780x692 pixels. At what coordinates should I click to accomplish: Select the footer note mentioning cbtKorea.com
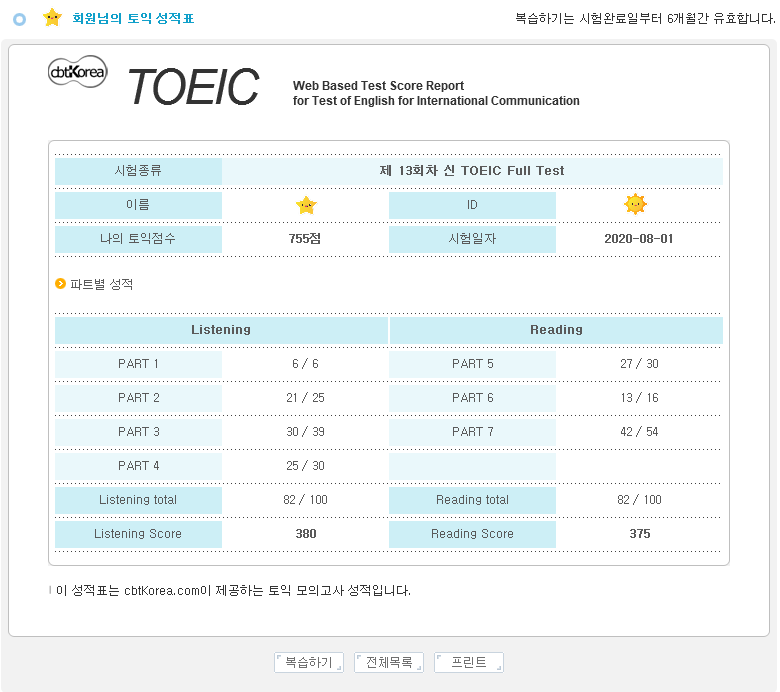pos(233,591)
